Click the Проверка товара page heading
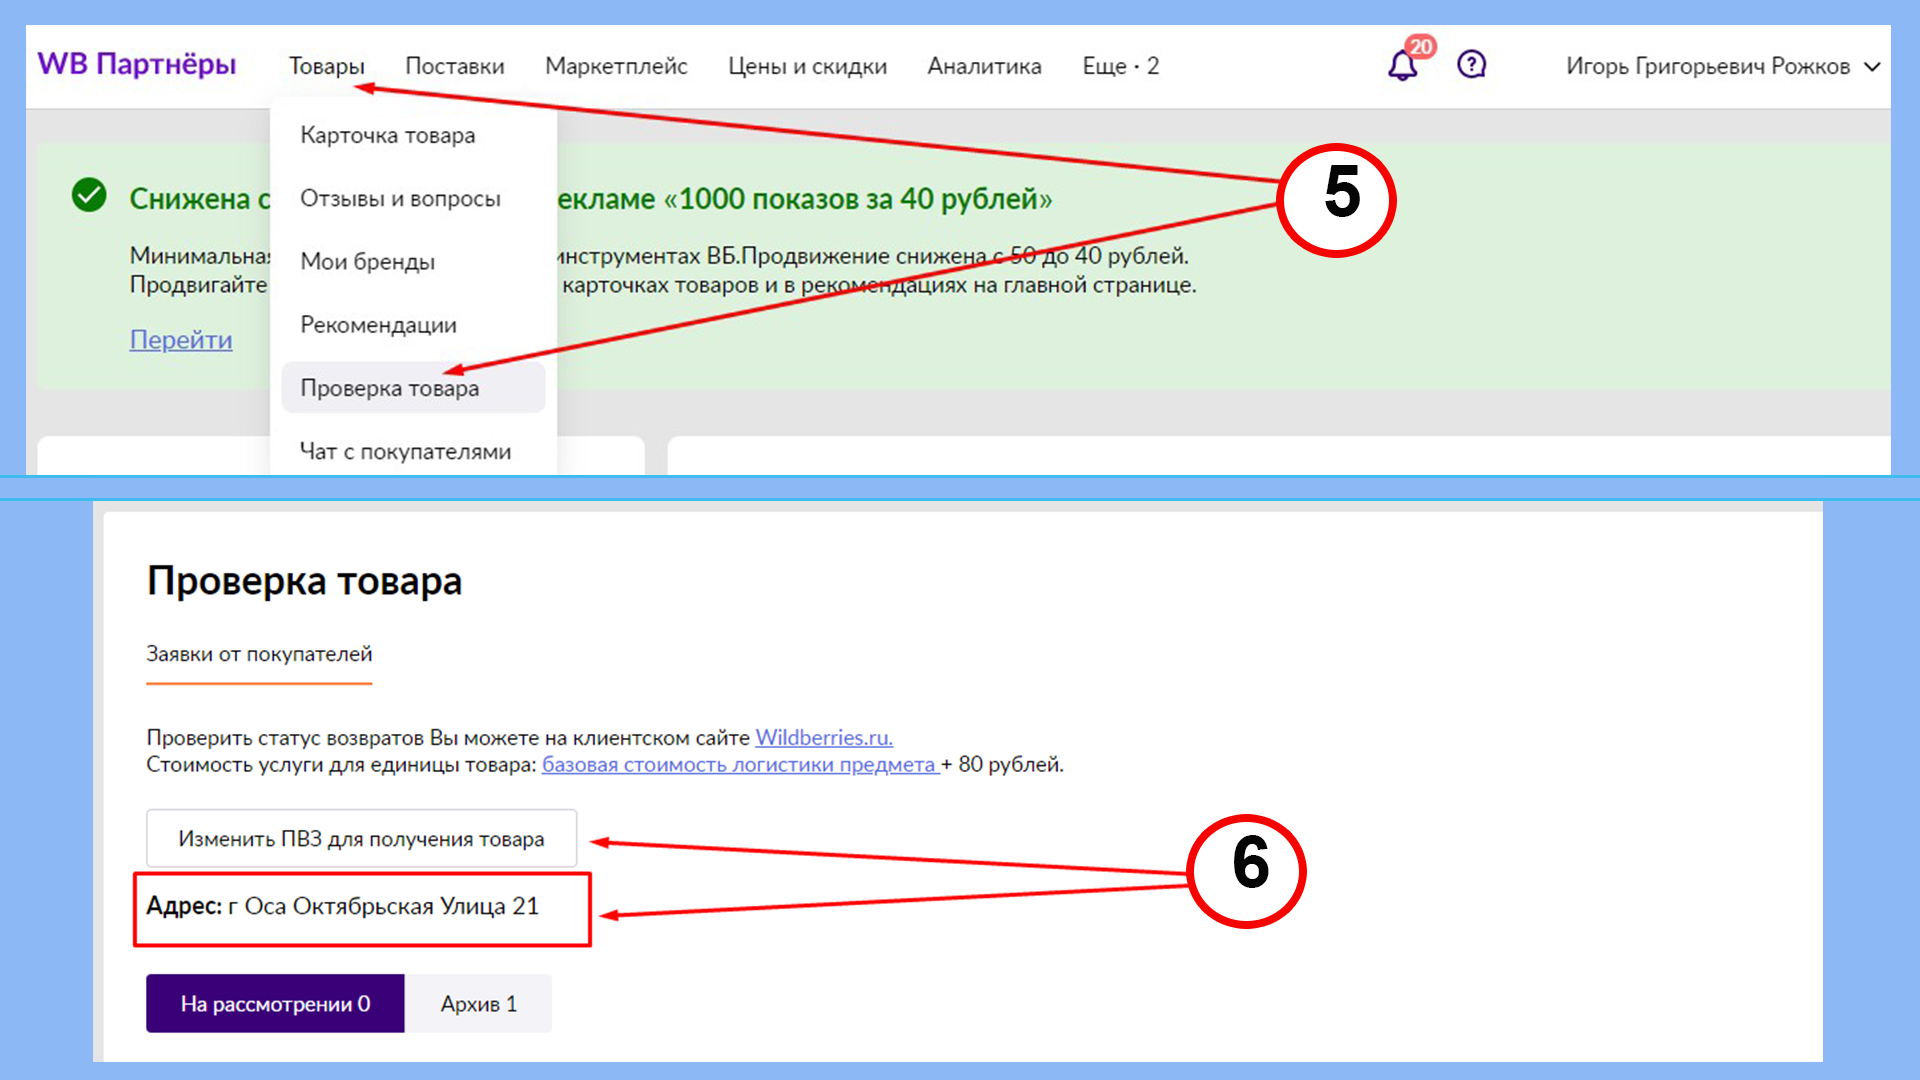 point(304,581)
